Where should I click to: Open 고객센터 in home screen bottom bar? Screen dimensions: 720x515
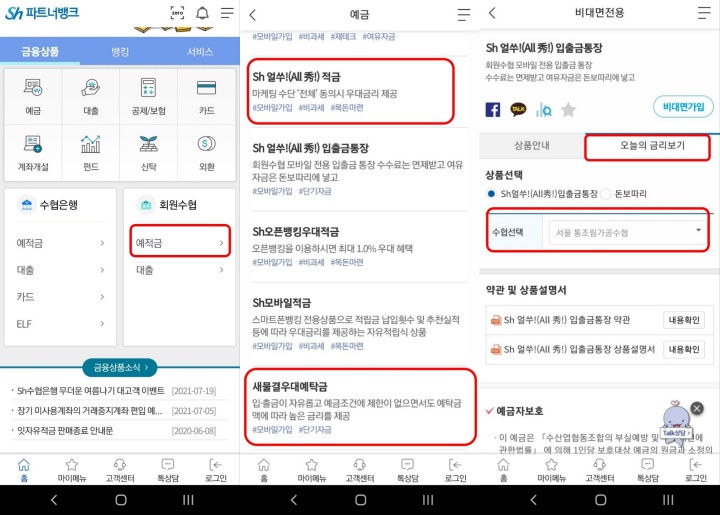(x=120, y=470)
